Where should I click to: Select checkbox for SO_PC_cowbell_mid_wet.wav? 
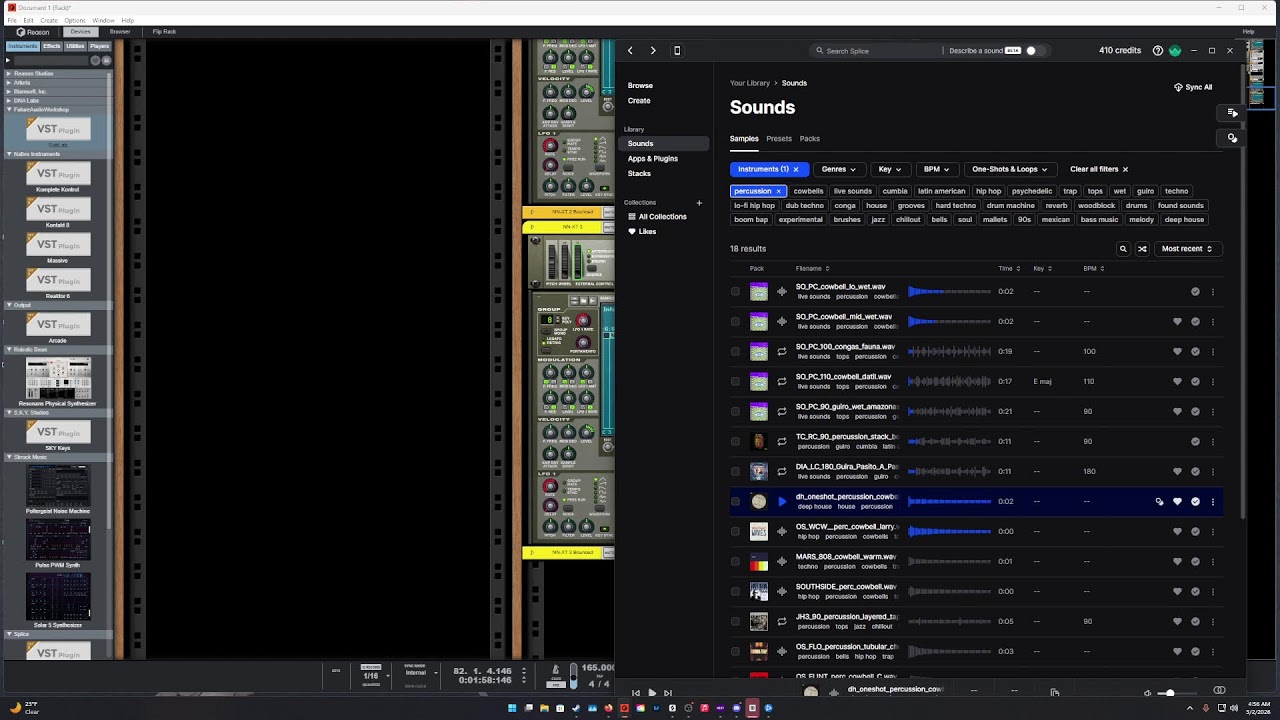coord(735,322)
